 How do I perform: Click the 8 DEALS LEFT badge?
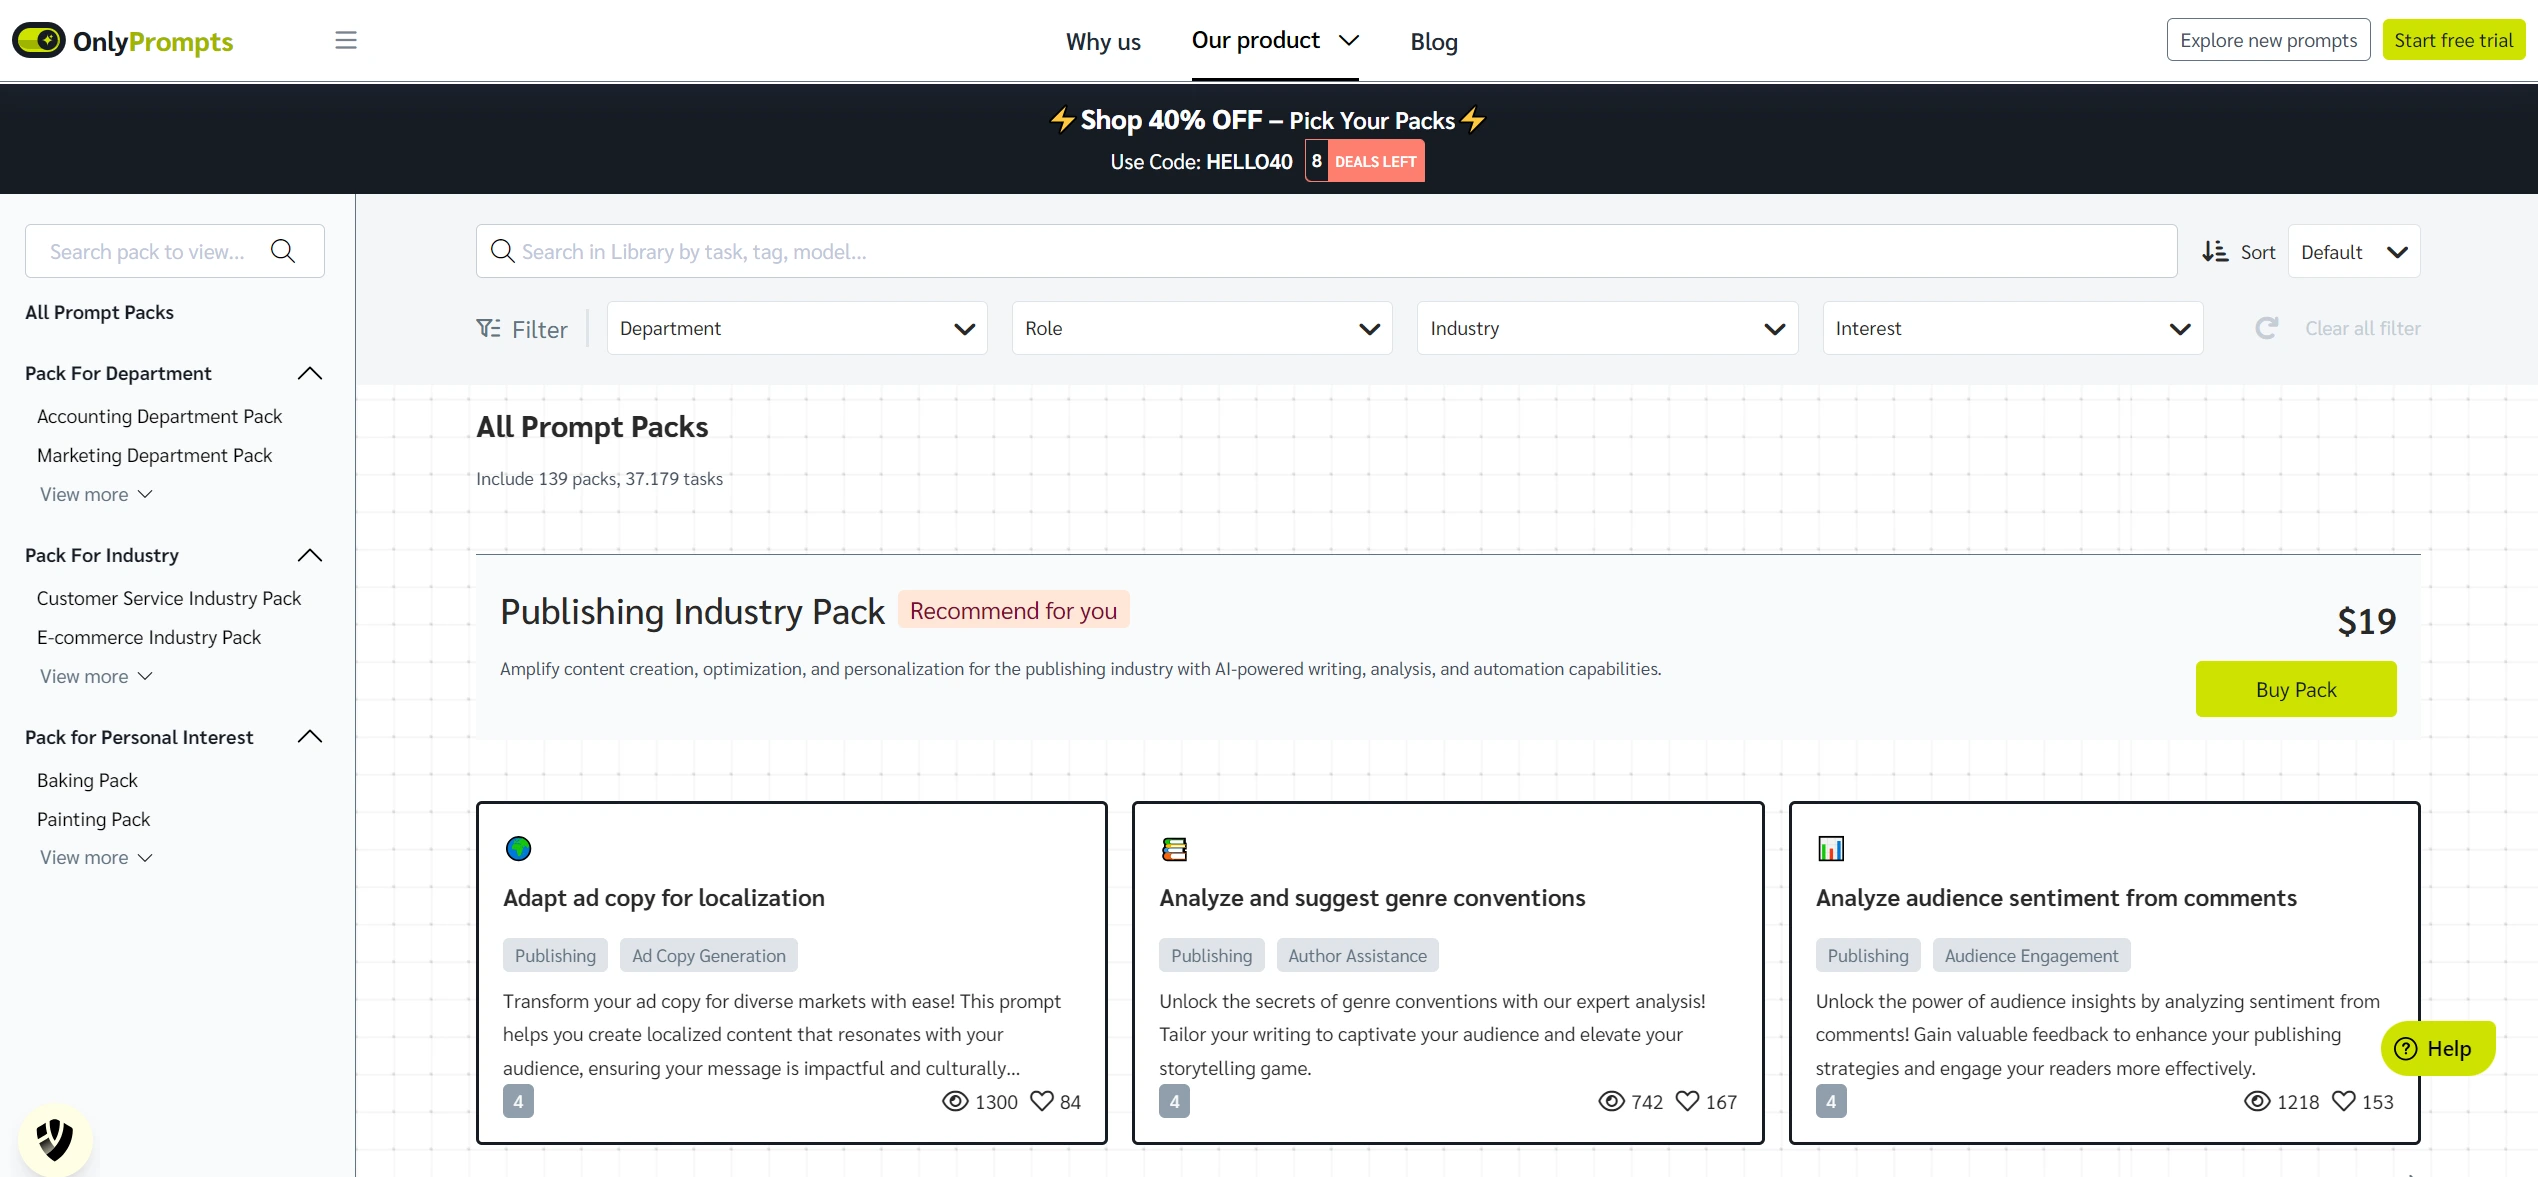pos(1365,161)
